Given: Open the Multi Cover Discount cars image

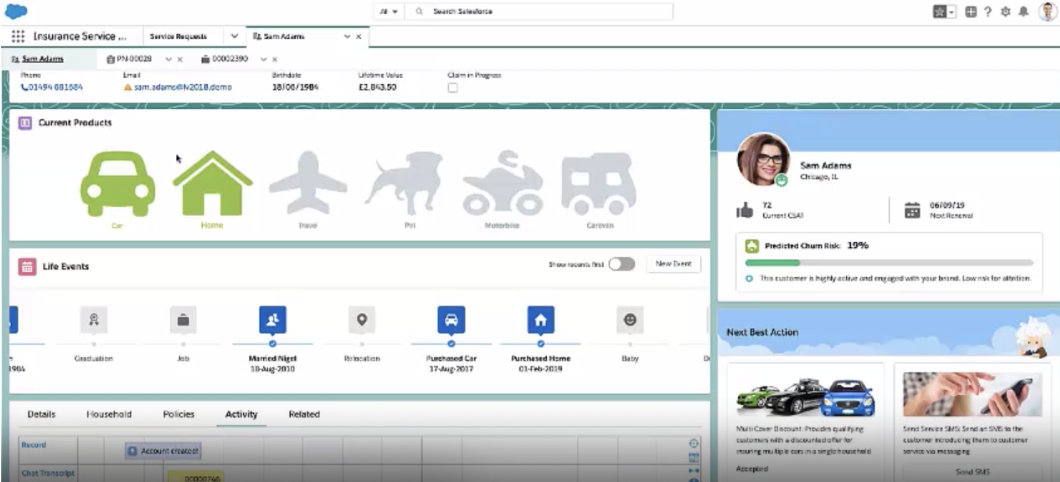Looking at the screenshot, I should click(x=805, y=394).
